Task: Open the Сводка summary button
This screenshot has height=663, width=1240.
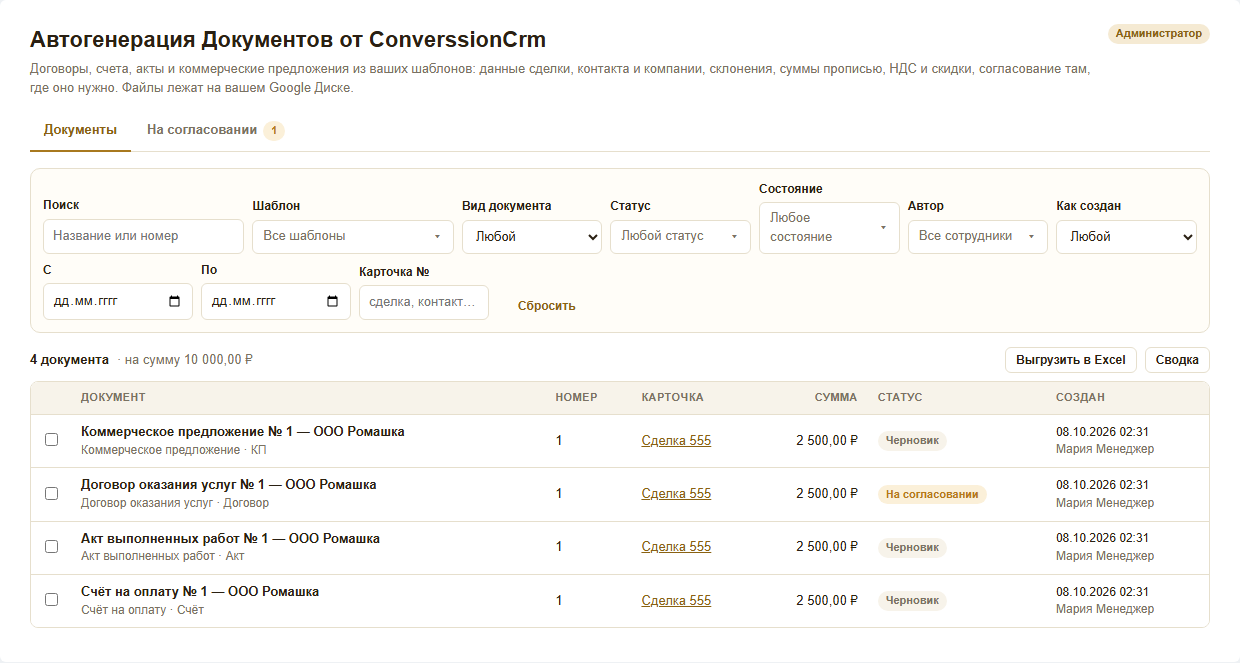Action: (1177, 360)
